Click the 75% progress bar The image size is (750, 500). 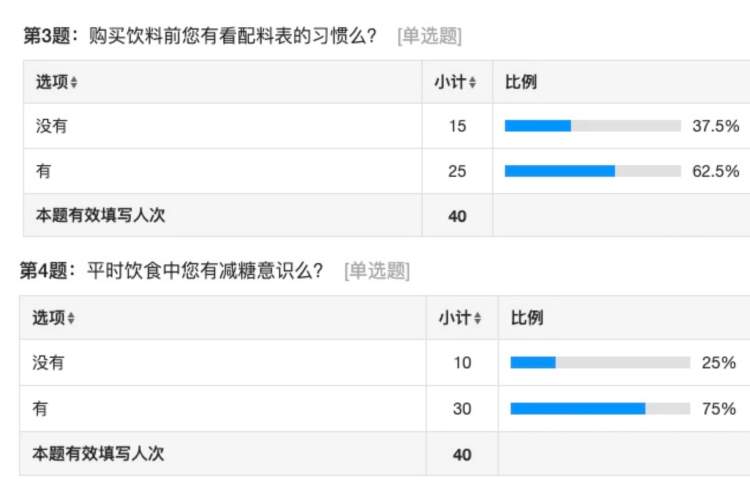pyautogui.click(x=600, y=408)
